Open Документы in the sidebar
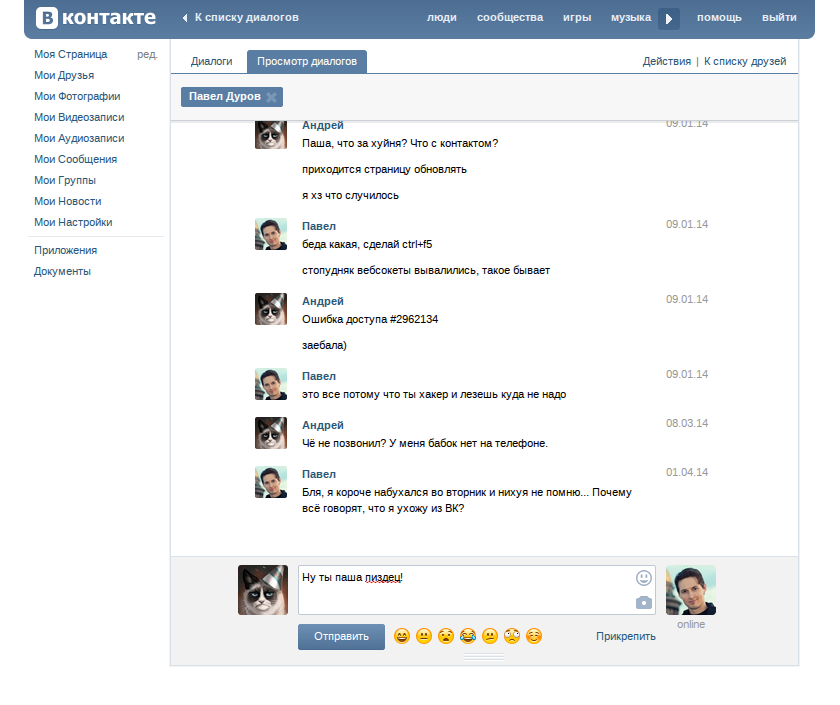 click(62, 271)
